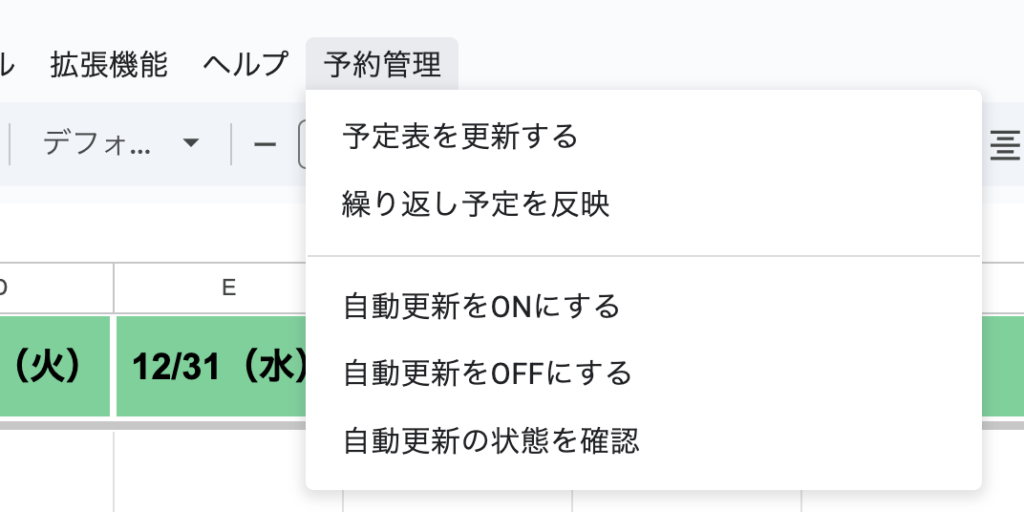
Task: Choose 繰り返し予定を反映 menu item
Action: (475, 205)
